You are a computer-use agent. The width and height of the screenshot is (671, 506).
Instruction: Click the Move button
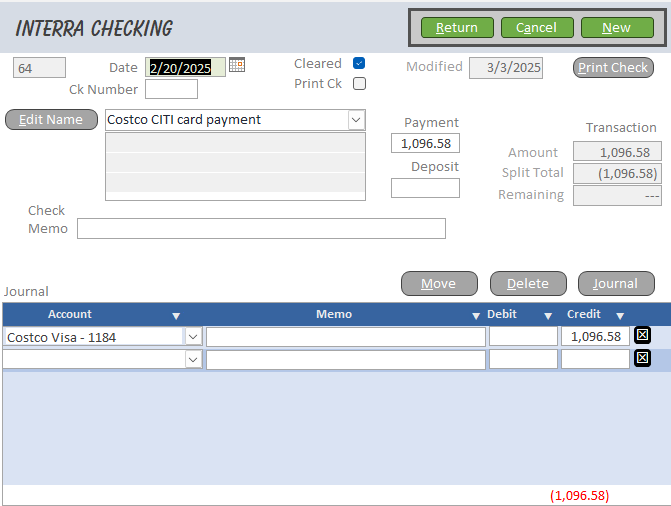point(439,283)
